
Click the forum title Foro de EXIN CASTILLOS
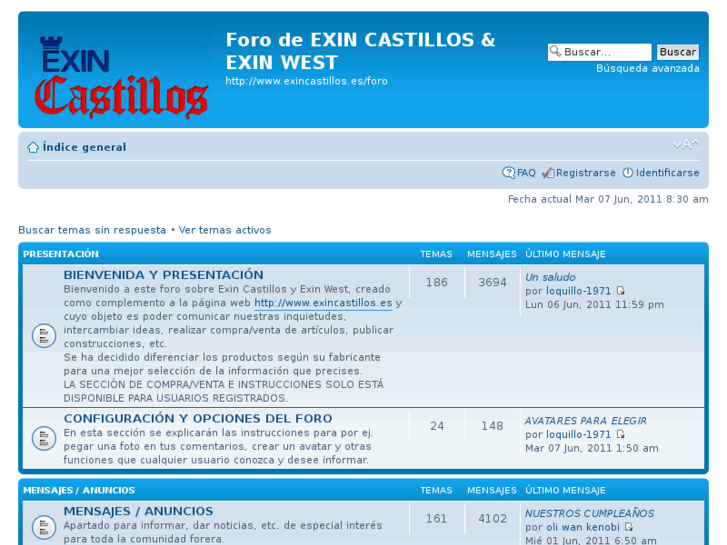click(360, 51)
